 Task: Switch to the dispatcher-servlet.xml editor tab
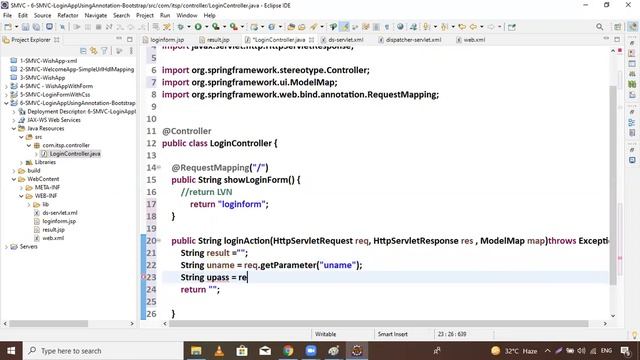coord(413,40)
